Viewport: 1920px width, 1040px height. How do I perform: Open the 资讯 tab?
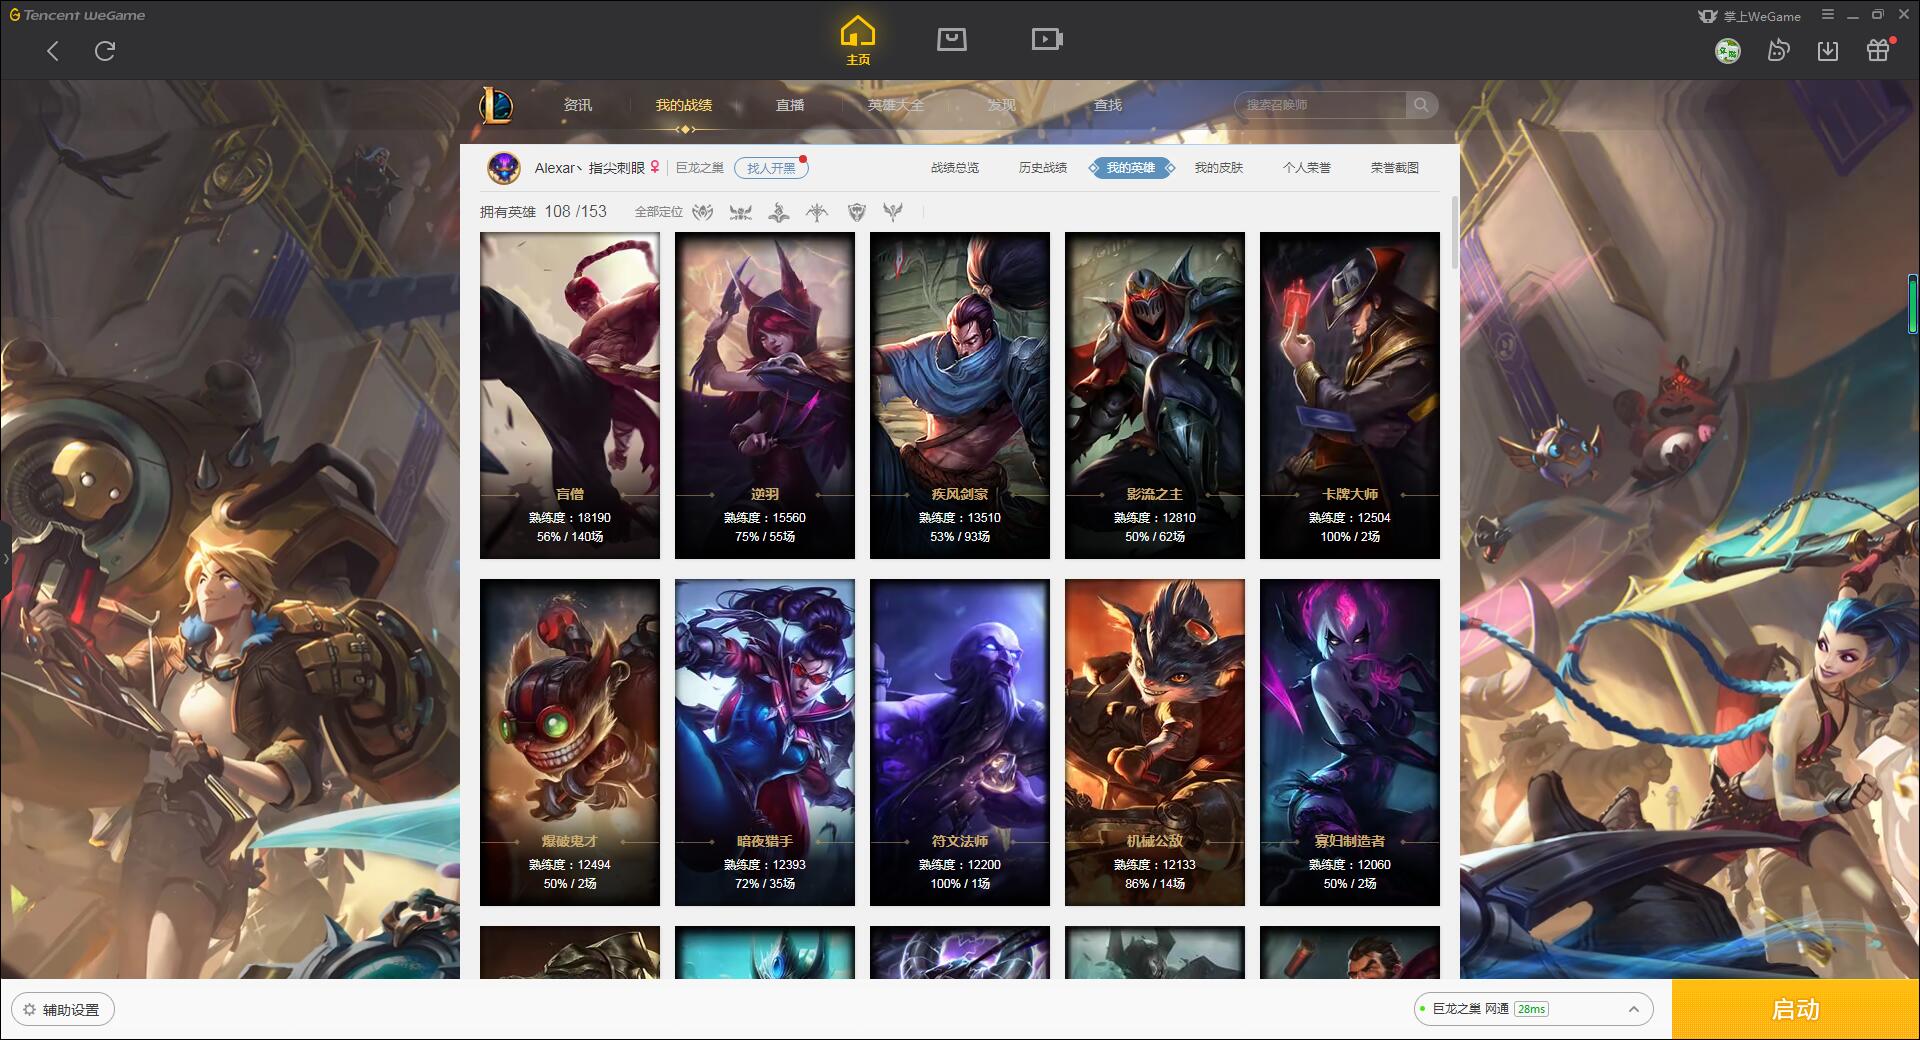pyautogui.click(x=578, y=105)
